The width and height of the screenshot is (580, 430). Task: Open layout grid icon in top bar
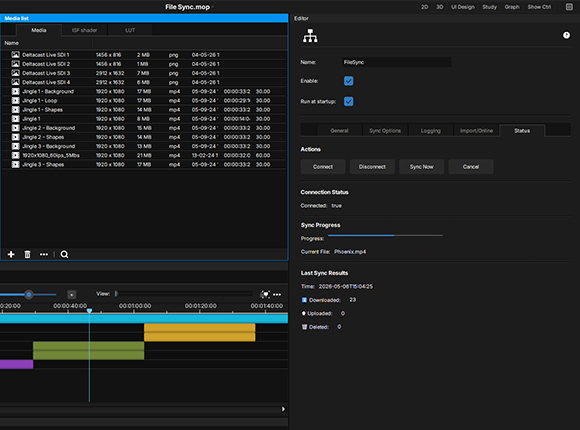click(569, 7)
